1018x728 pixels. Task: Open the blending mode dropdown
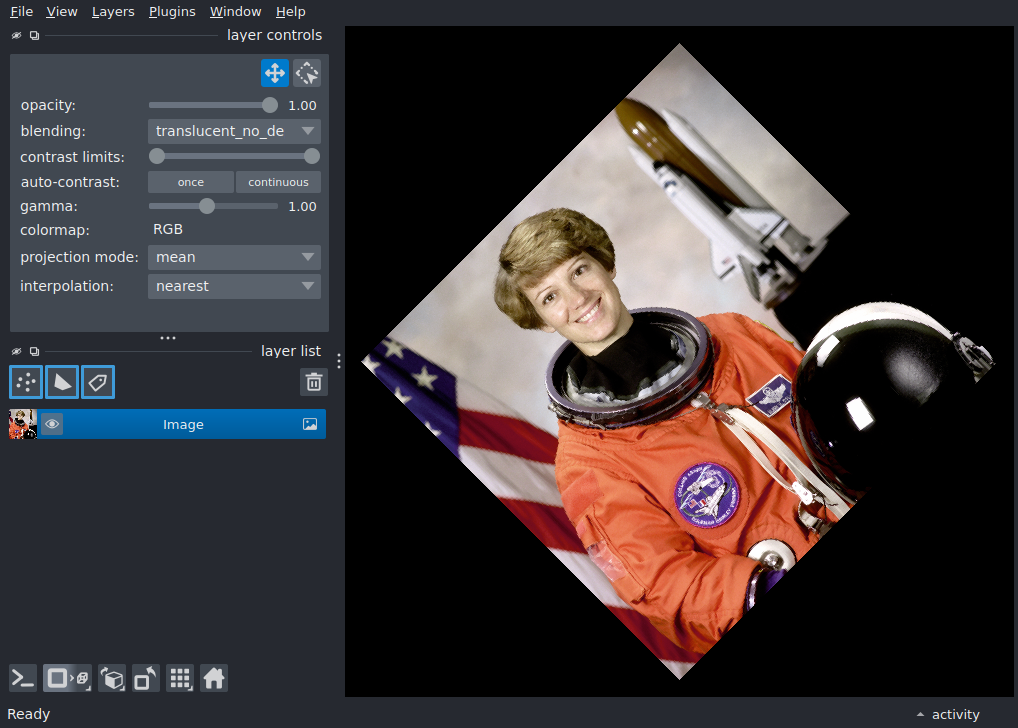234,131
